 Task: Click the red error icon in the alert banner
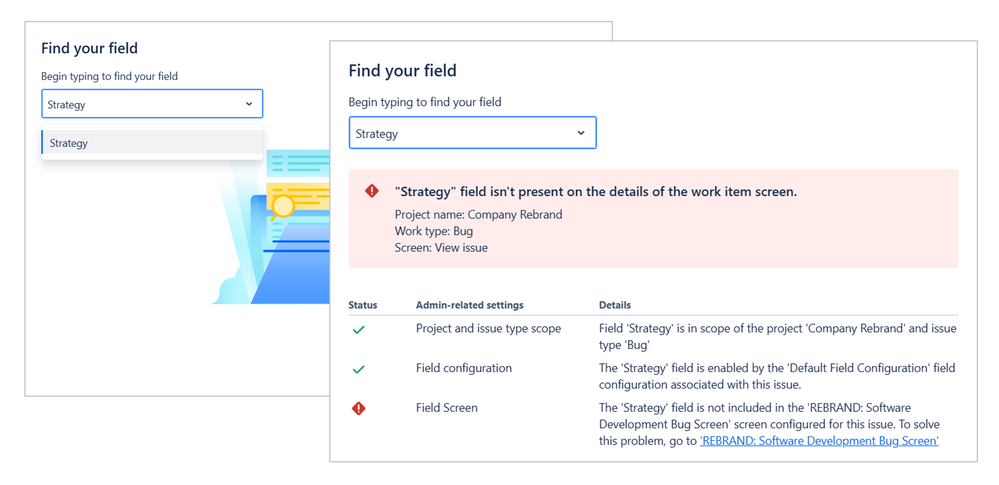(x=372, y=191)
